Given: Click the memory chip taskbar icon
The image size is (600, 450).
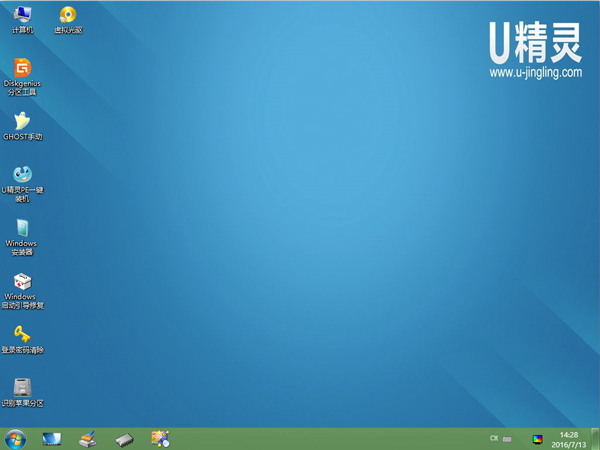Looking at the screenshot, I should (x=124, y=440).
